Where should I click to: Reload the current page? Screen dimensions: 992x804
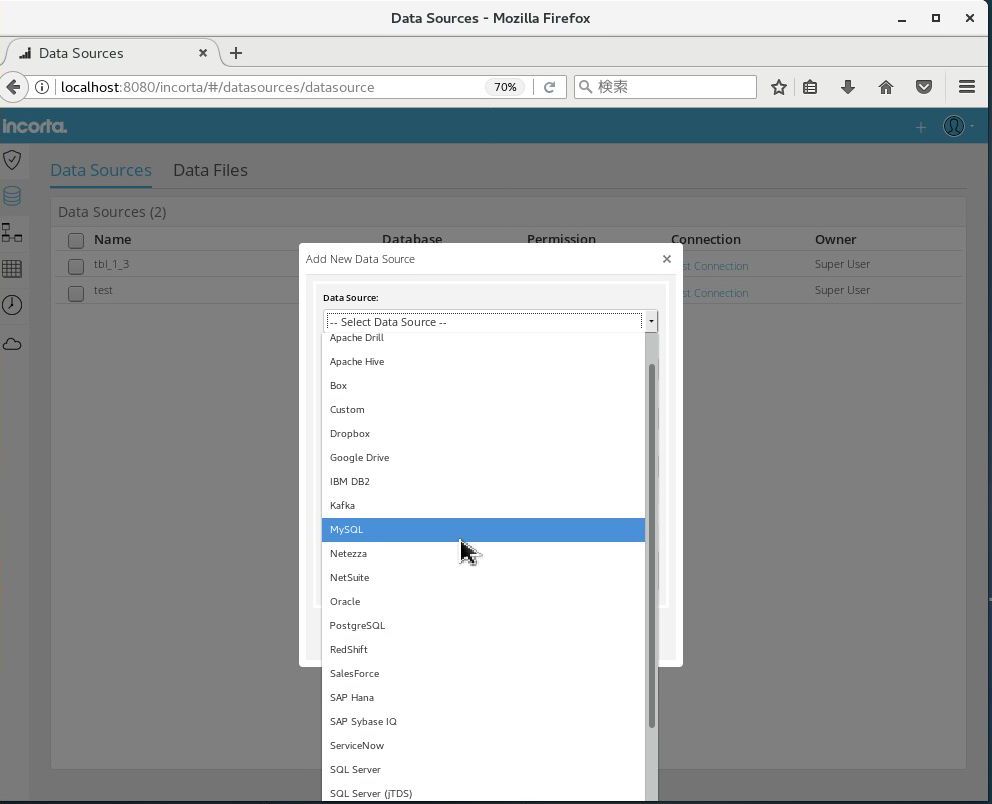tap(550, 87)
